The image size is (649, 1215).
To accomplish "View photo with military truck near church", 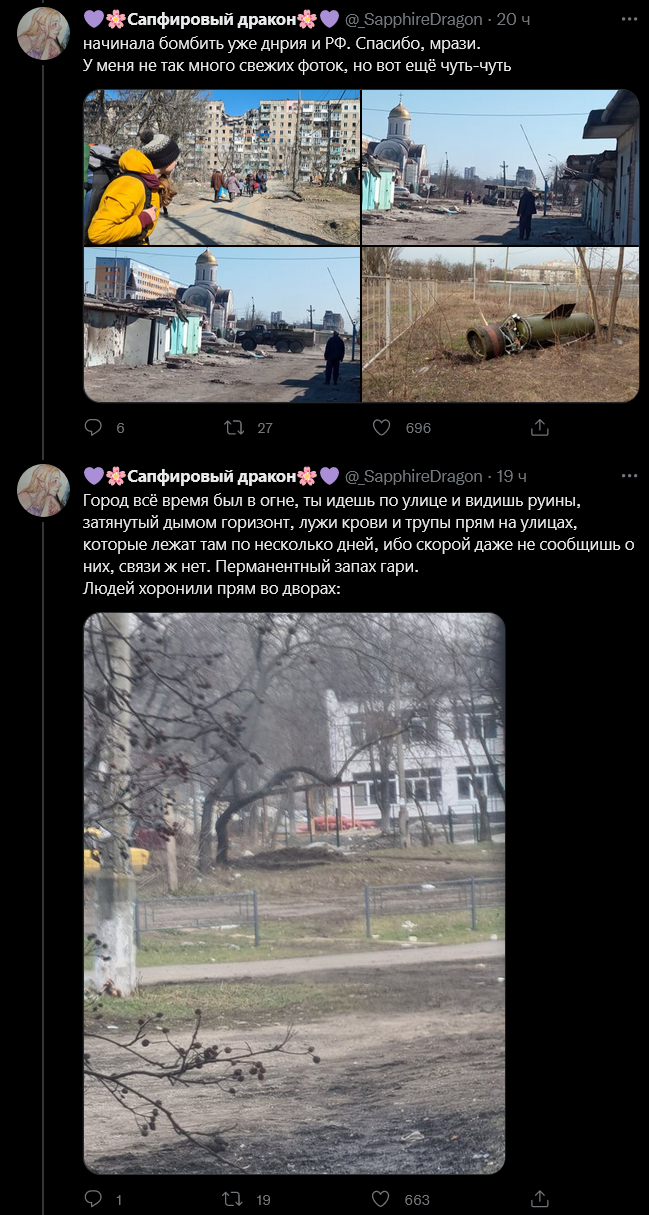I will click(221, 325).
